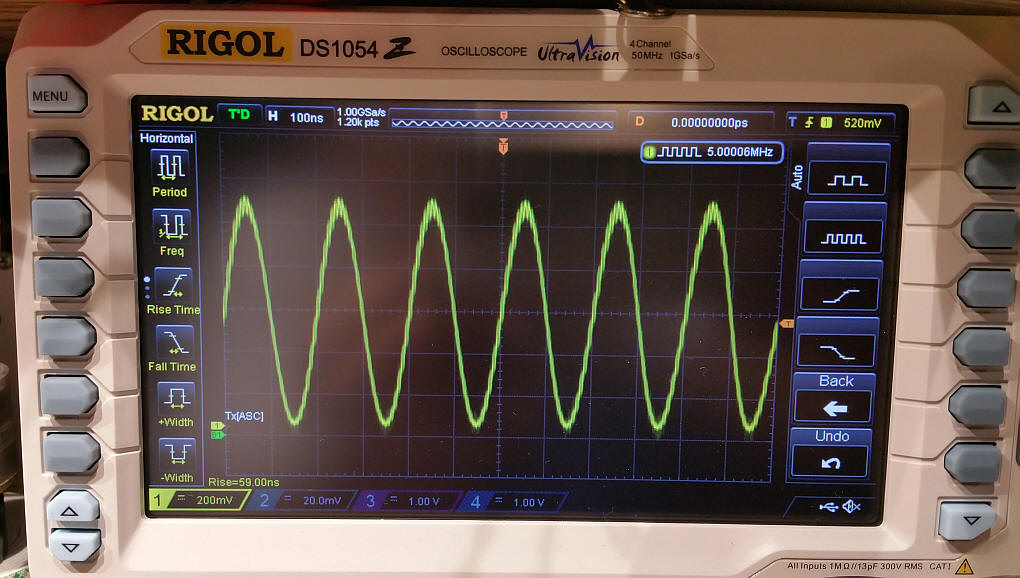Unmute the sound icon in status bar
1020x578 pixels.
[x=852, y=507]
